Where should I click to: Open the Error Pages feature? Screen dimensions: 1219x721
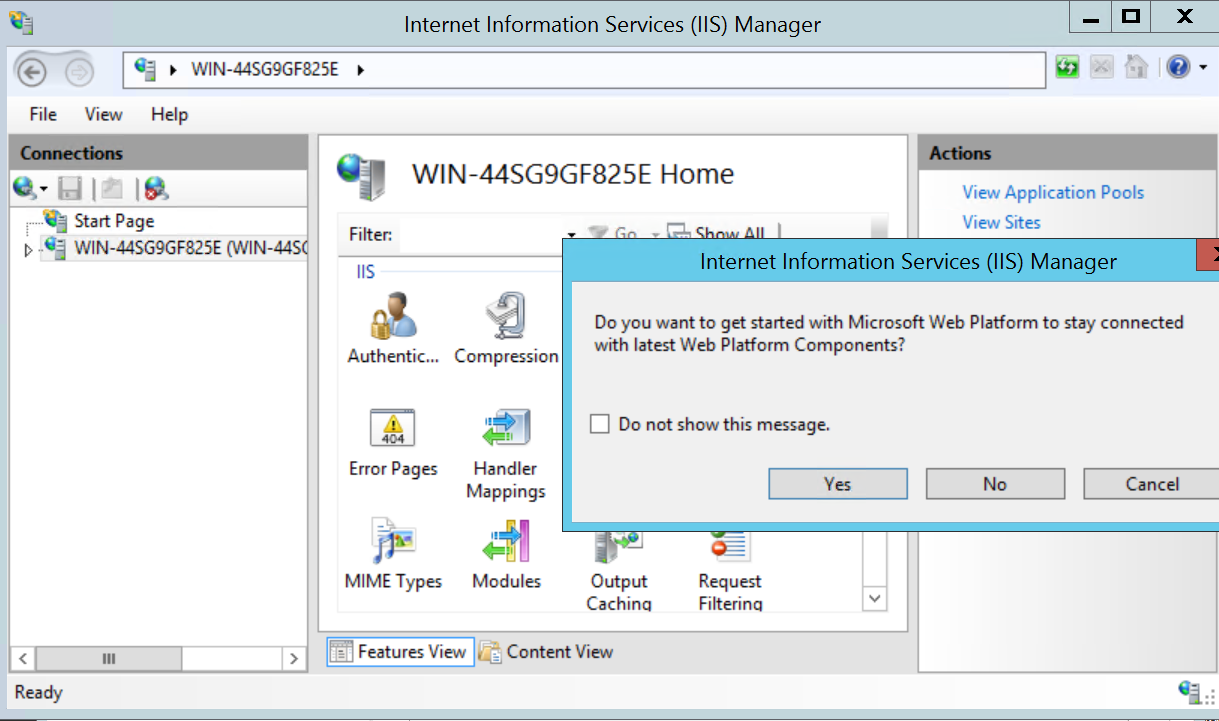tap(393, 442)
